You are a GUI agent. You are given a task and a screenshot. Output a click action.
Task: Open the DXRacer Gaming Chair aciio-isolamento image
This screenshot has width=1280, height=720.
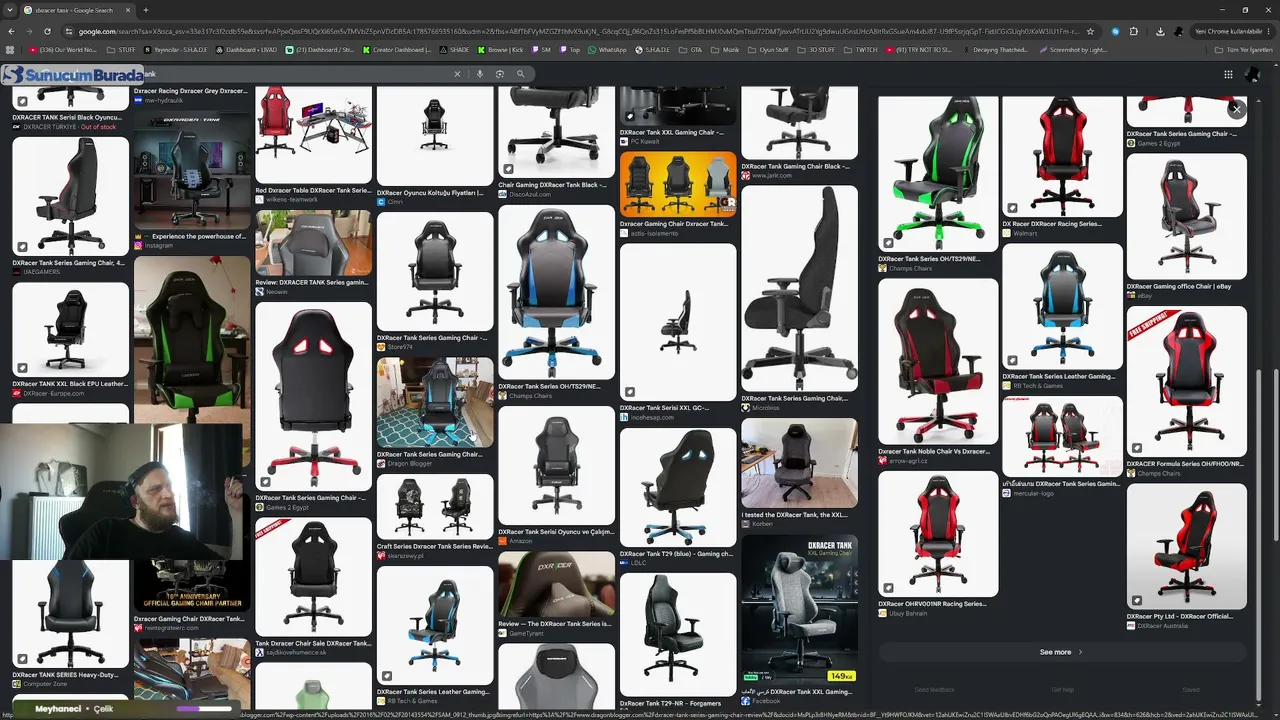[x=678, y=184]
